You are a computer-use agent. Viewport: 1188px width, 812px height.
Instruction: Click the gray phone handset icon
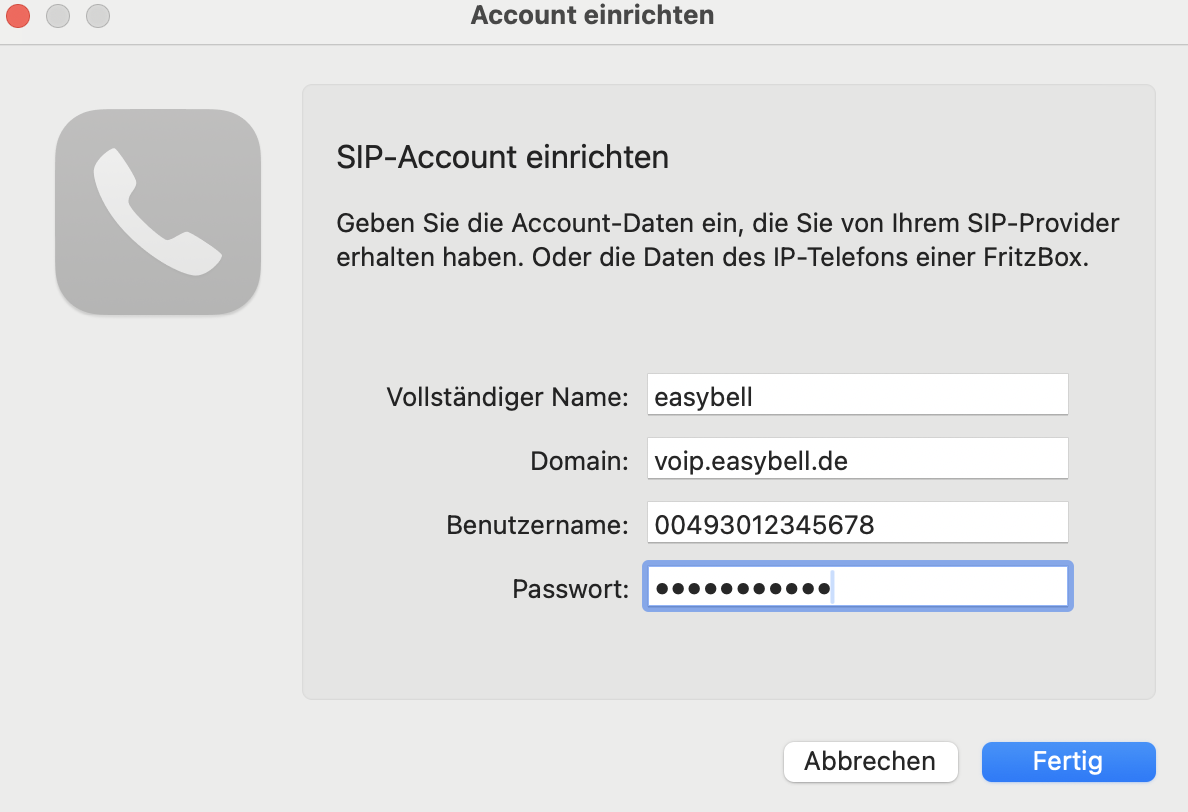coord(158,211)
